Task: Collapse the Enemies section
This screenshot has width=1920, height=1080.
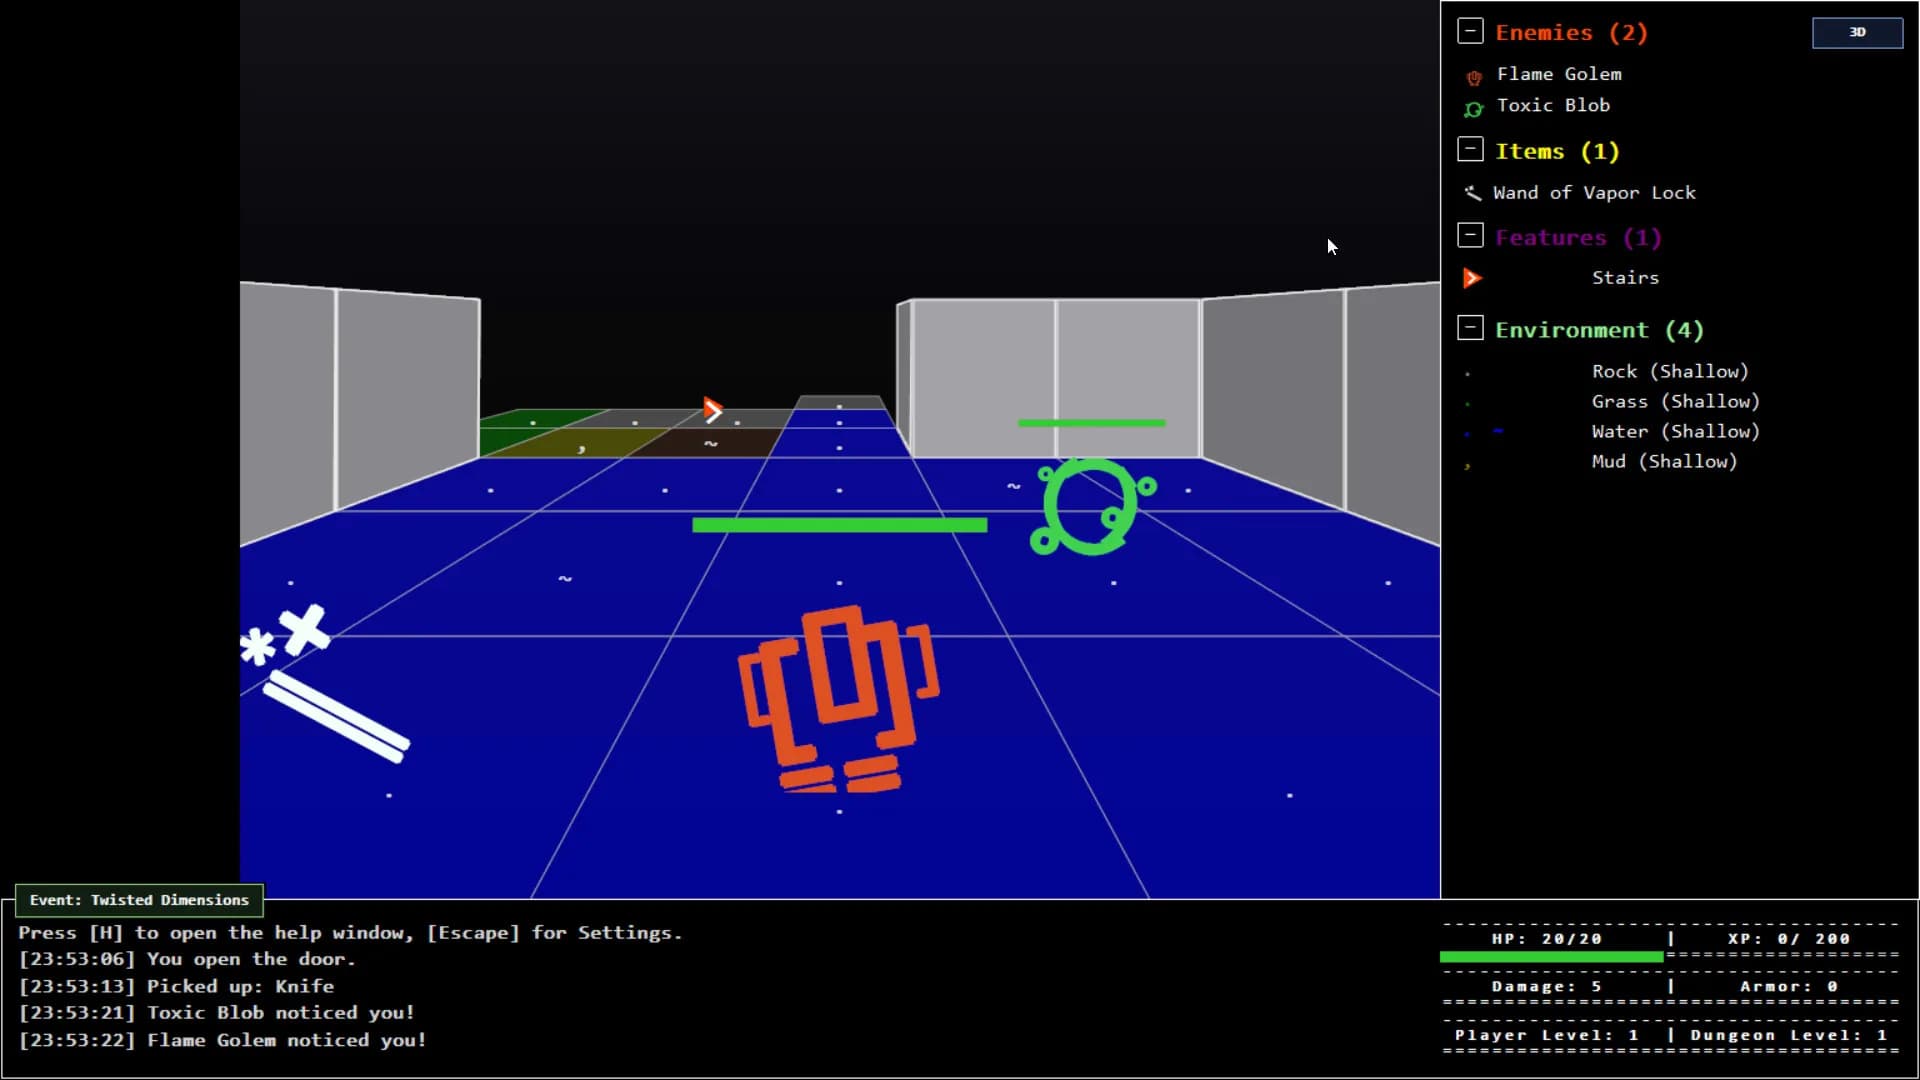Action: (1470, 31)
